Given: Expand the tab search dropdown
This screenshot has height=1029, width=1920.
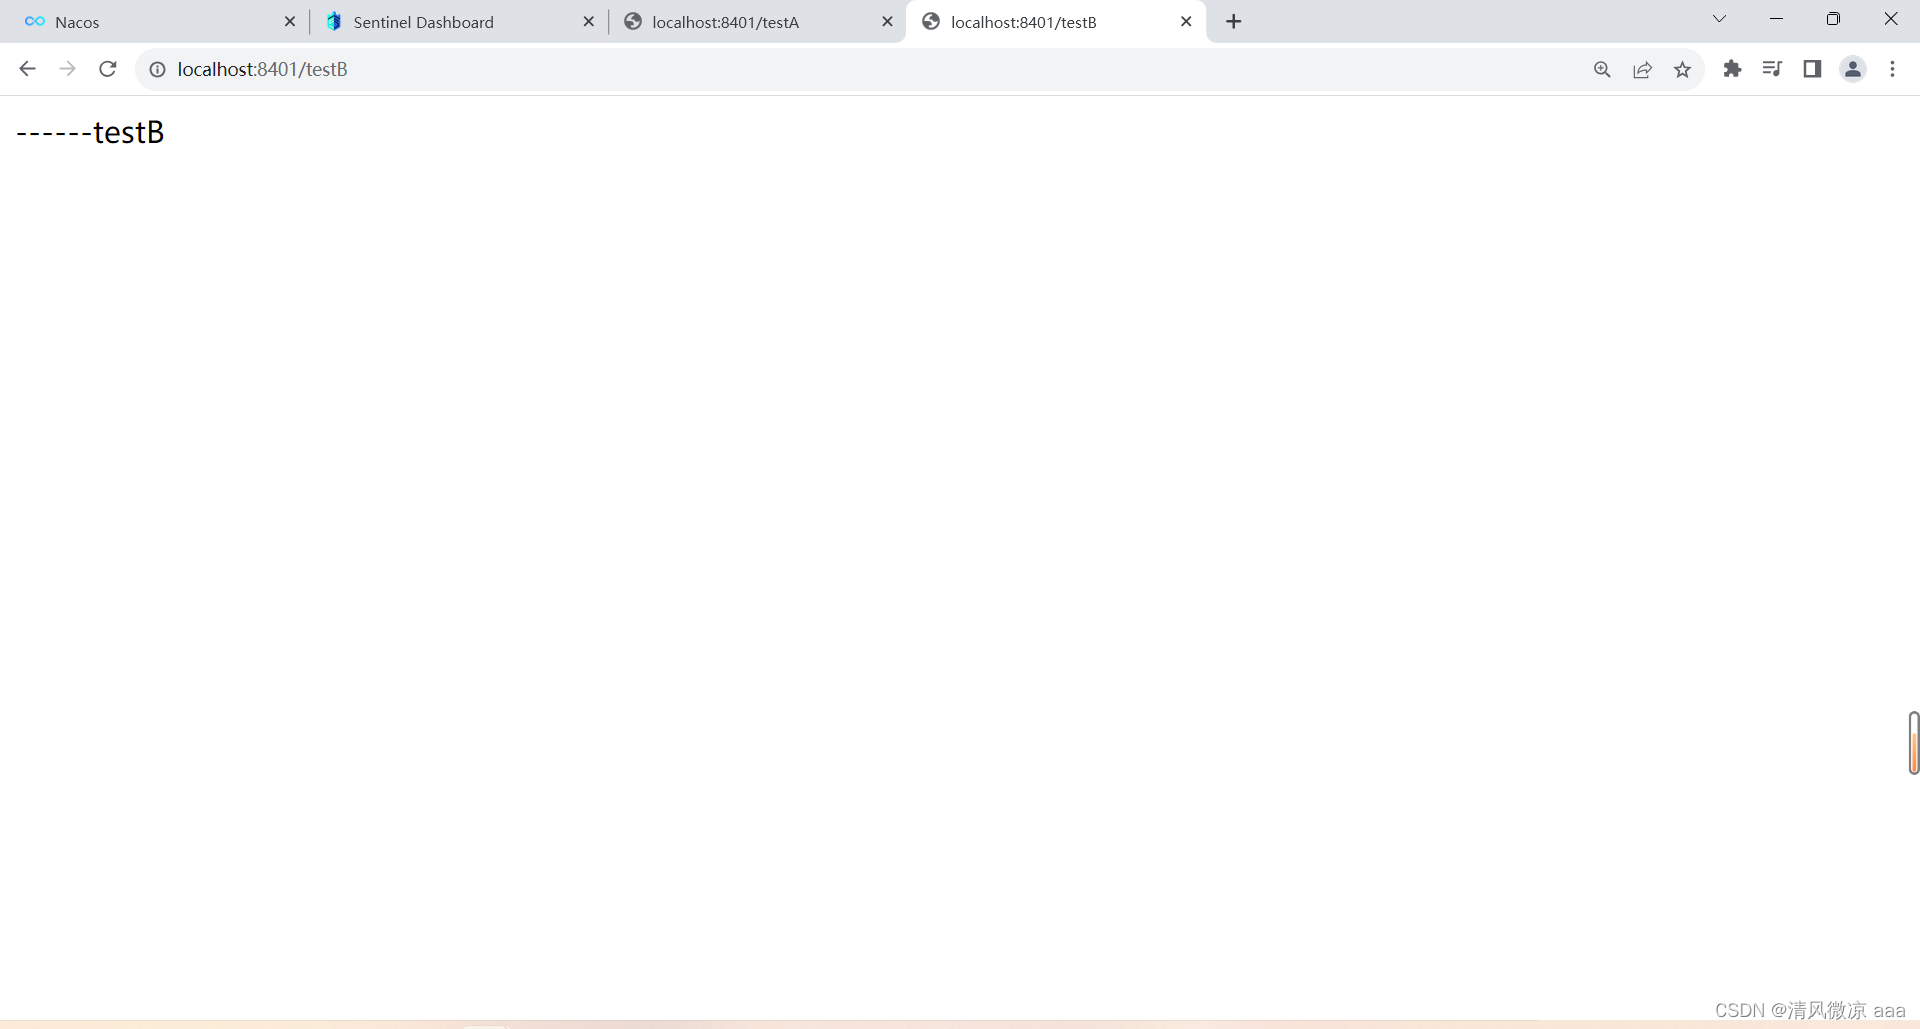Looking at the screenshot, I should point(1719,19).
